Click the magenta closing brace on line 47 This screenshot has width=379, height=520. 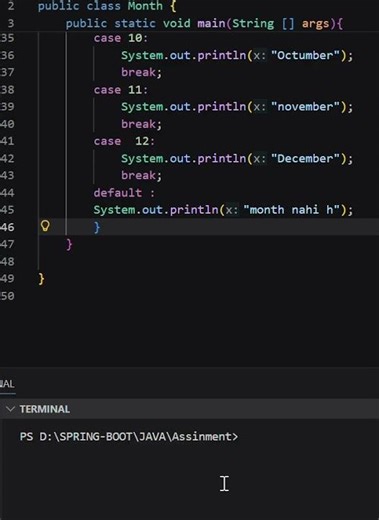click(x=69, y=245)
